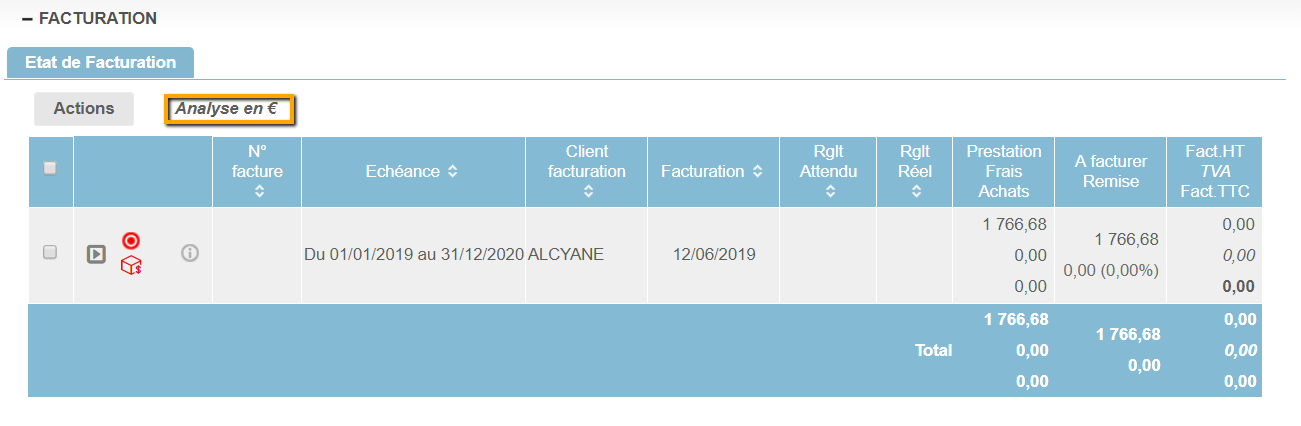
Task: Sort table by Echéance column
Action: 453,172
